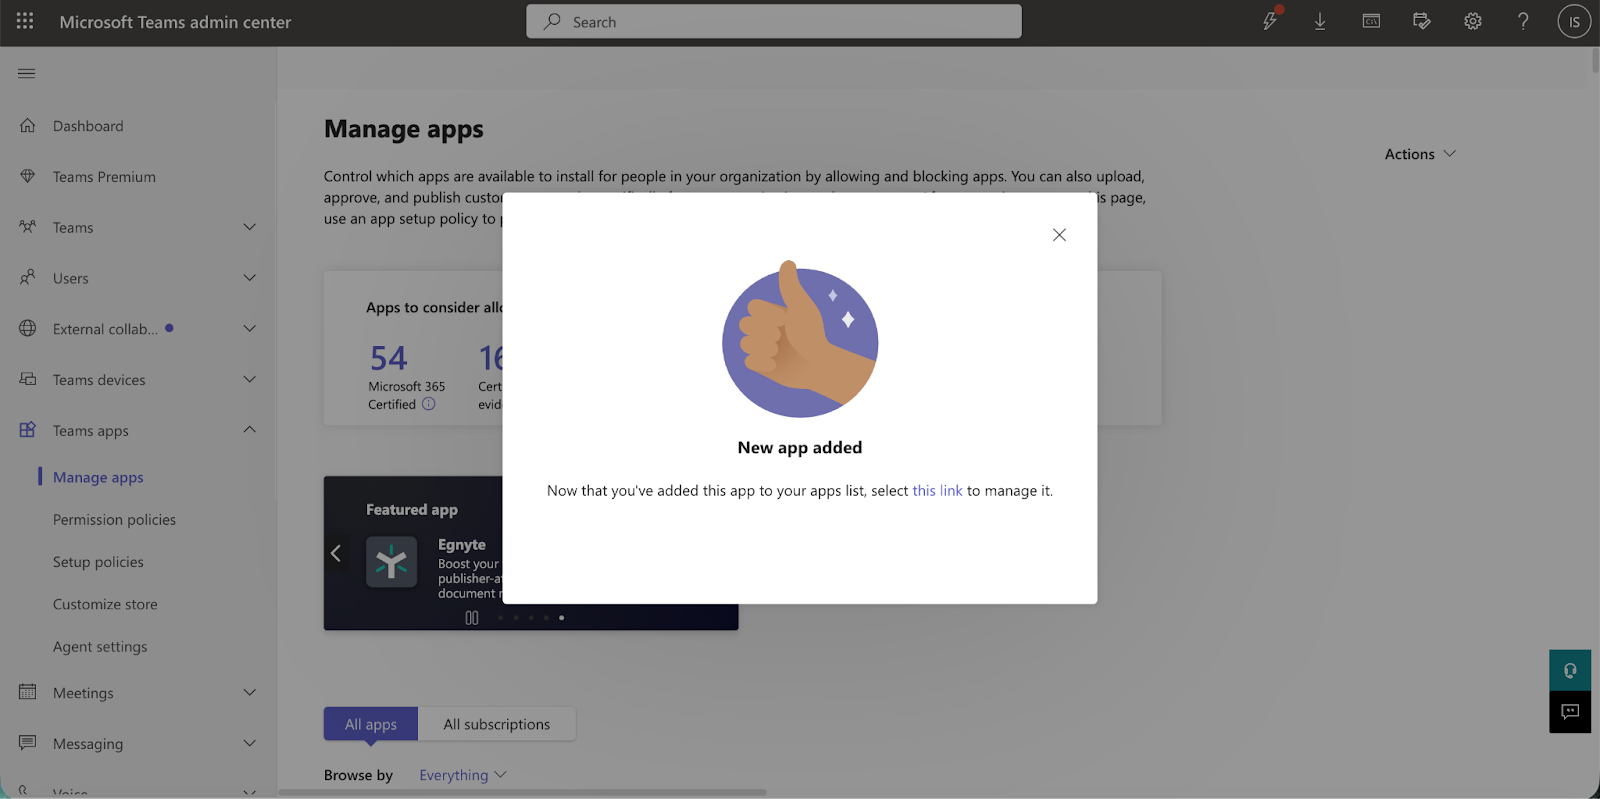
Task: Click the help question mark icon
Action: (1523, 21)
